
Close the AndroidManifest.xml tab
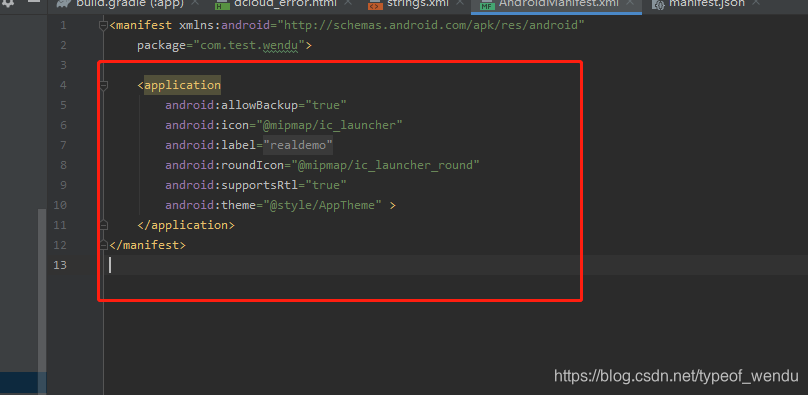click(x=630, y=3)
